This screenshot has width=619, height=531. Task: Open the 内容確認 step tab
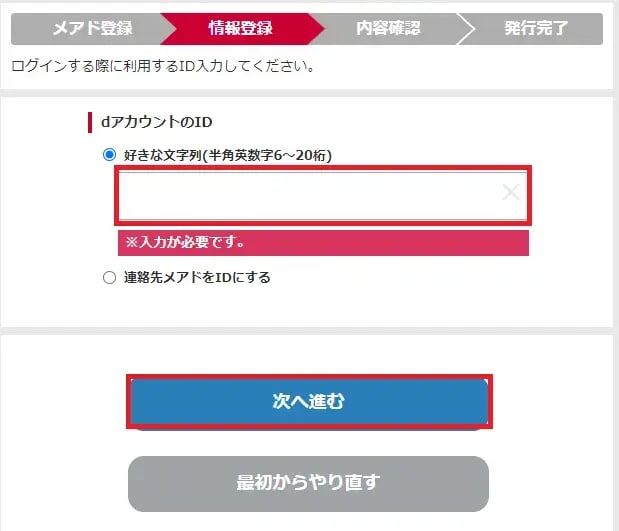click(388, 28)
